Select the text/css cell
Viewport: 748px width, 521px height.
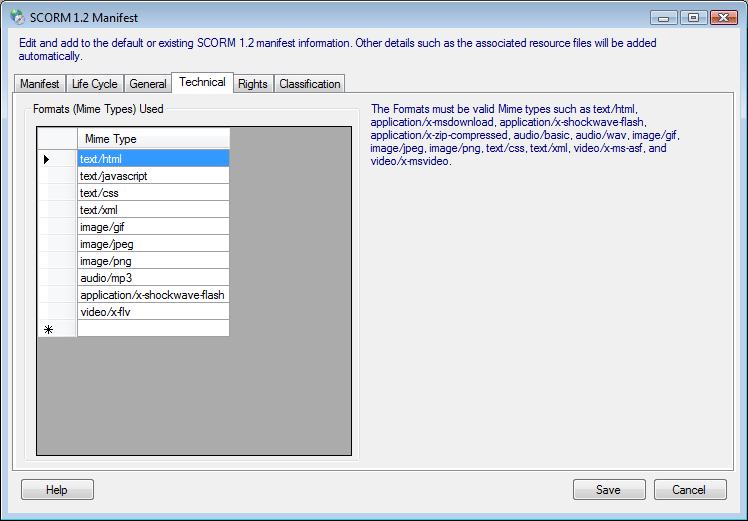pos(153,193)
